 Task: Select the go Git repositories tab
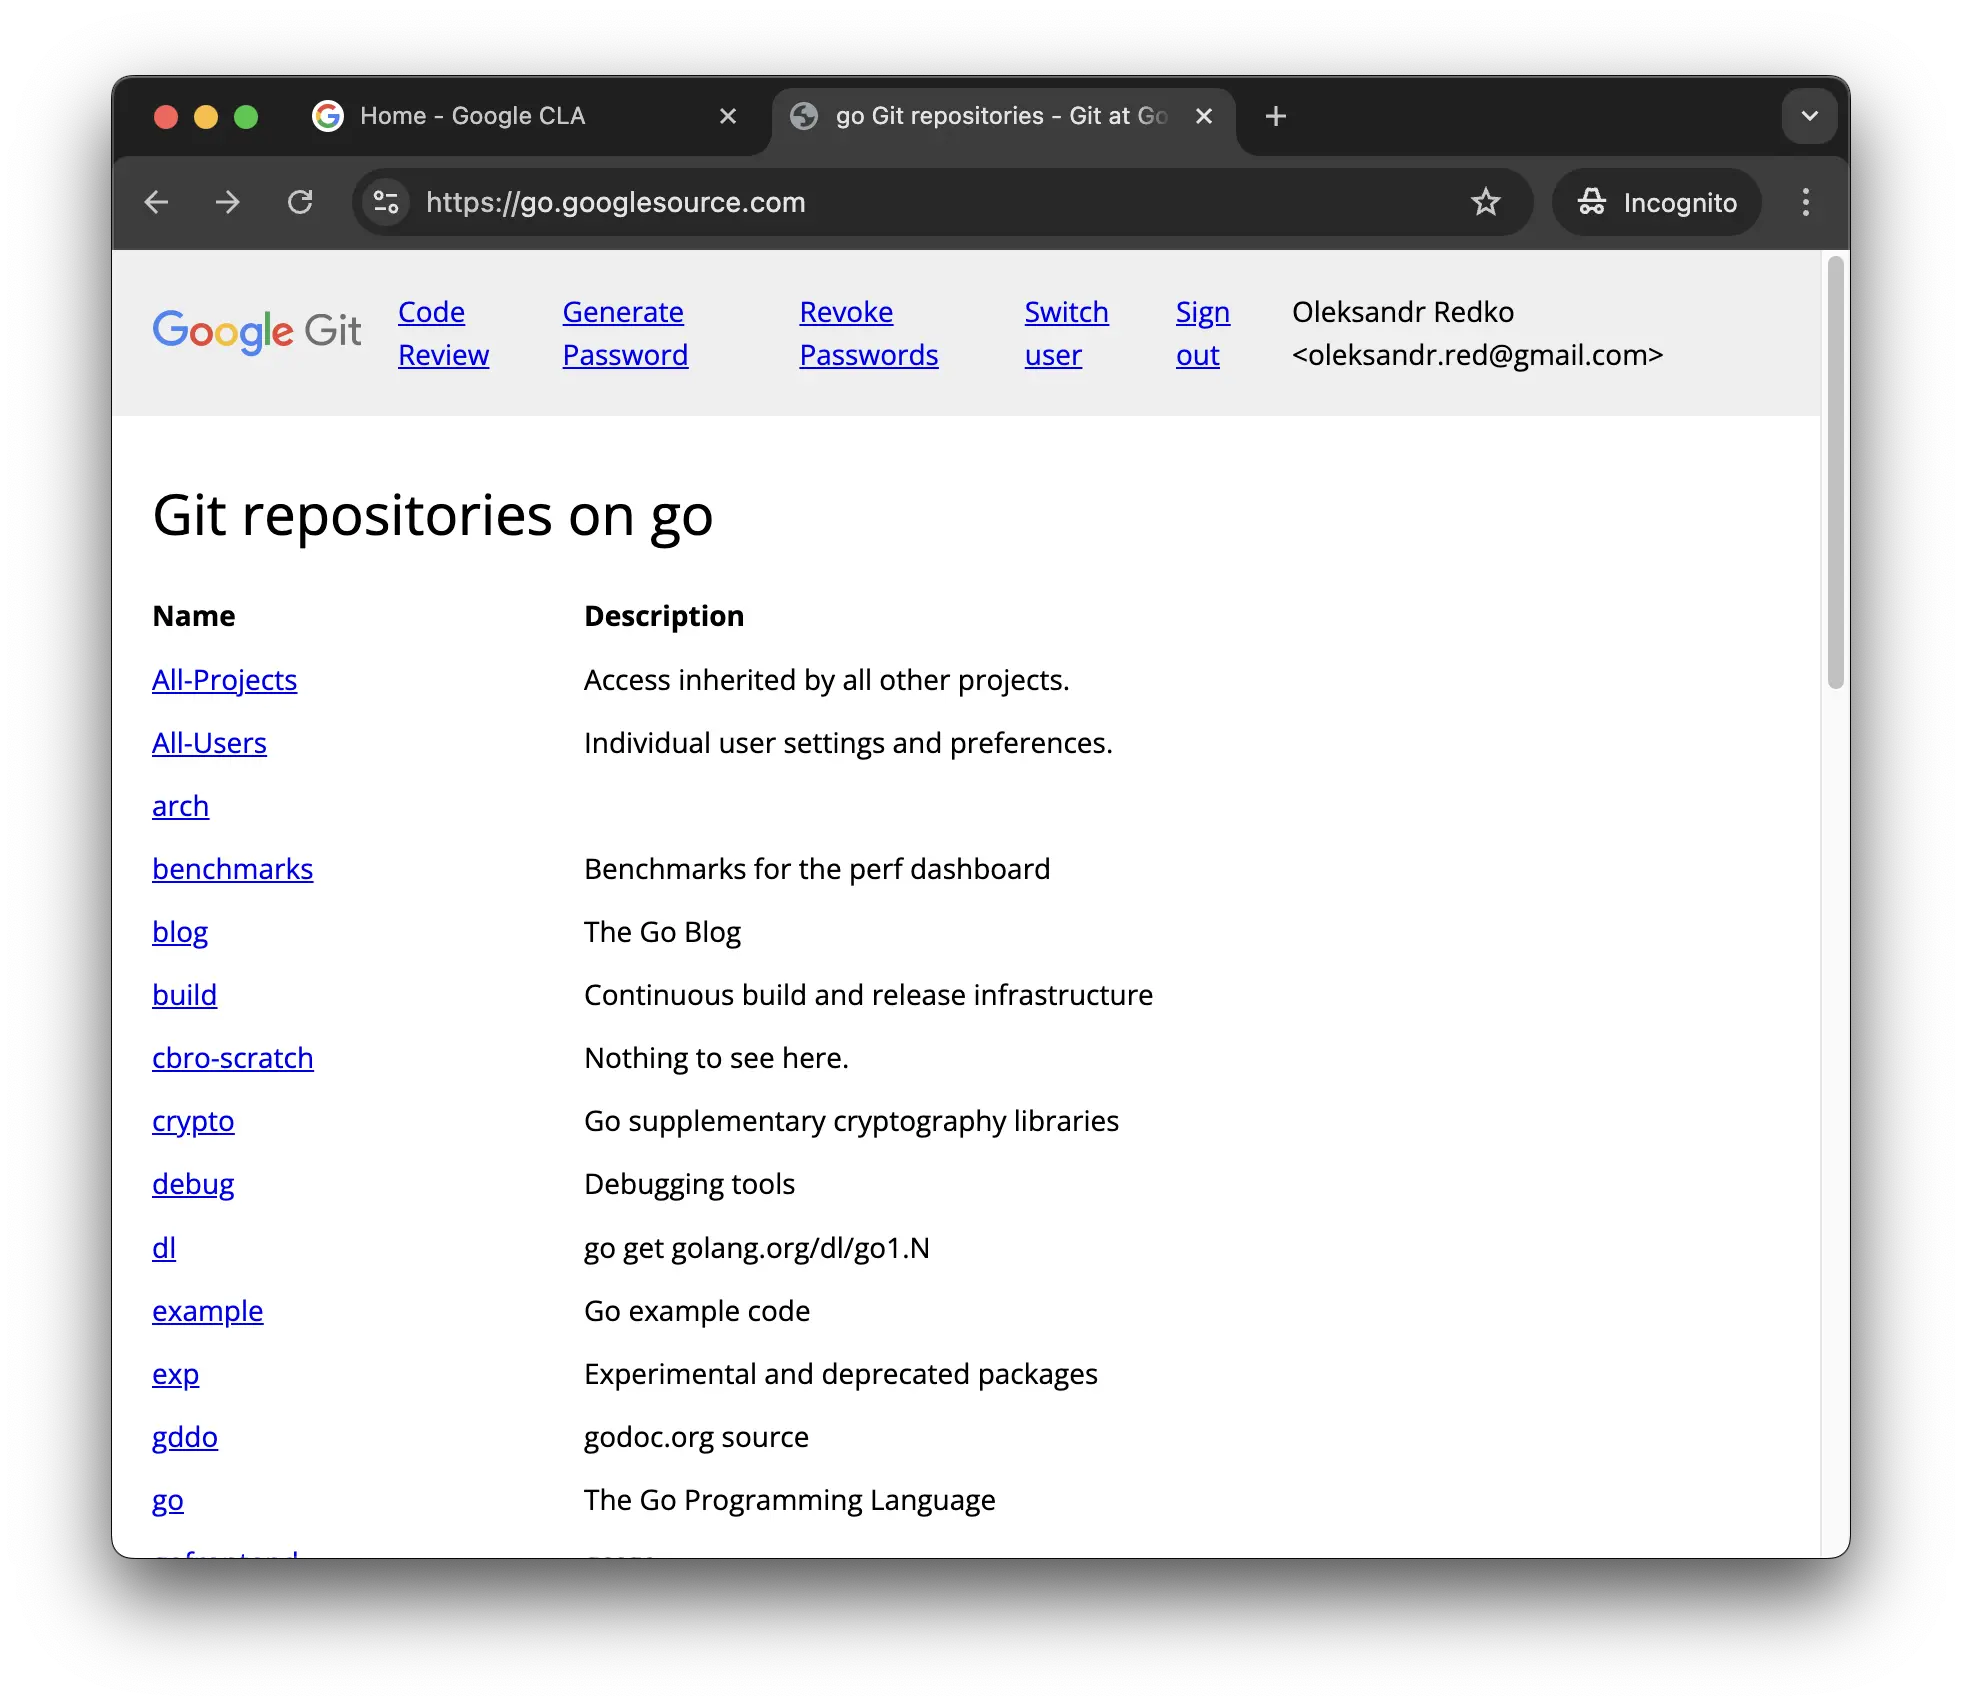coord(990,116)
